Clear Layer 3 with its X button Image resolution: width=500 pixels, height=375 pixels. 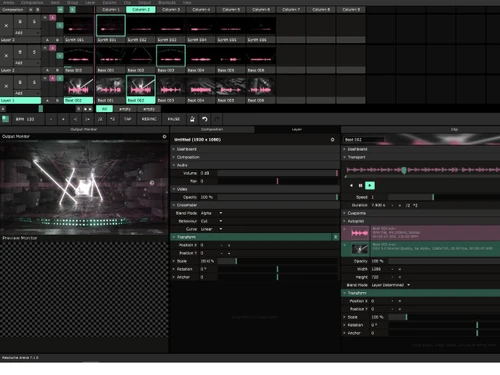coord(6,25)
